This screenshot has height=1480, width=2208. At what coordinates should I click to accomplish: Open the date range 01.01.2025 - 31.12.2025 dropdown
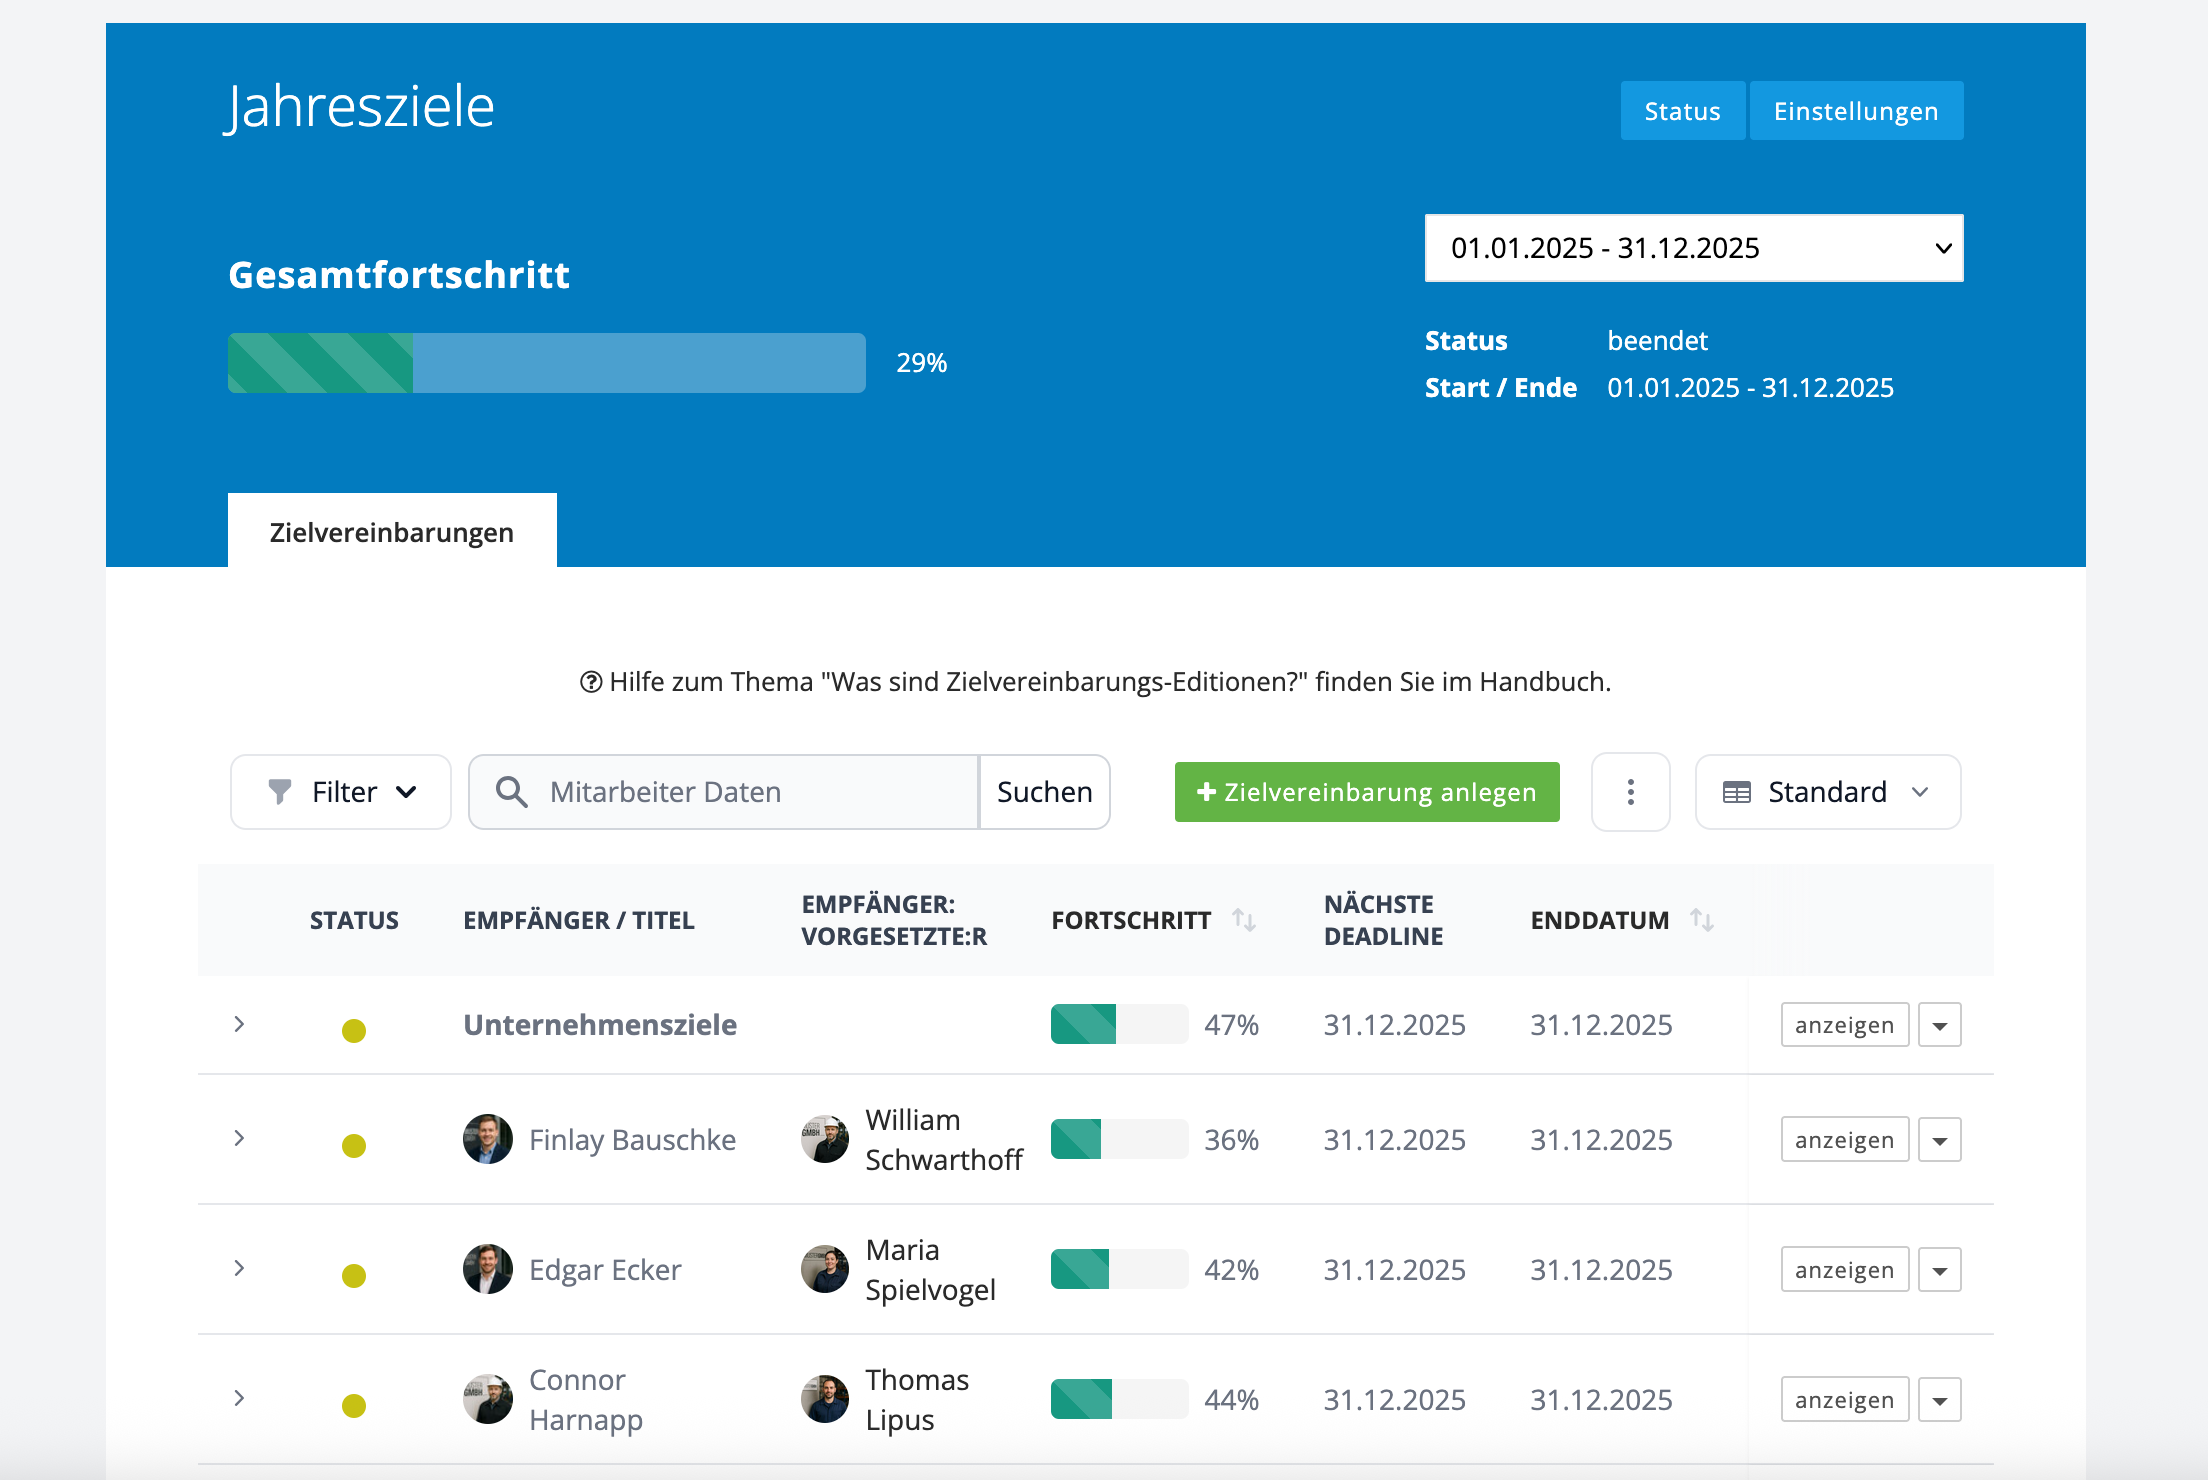[x=1694, y=248]
